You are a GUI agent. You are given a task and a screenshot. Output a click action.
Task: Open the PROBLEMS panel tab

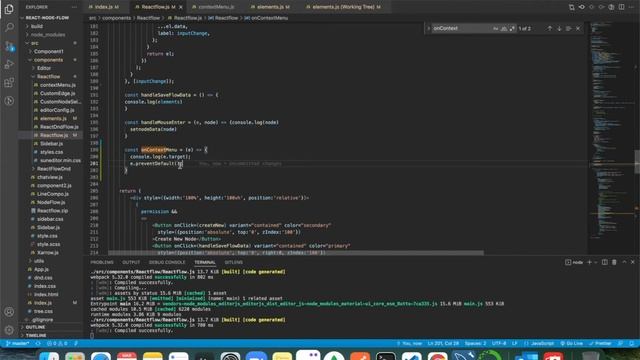tap(102, 262)
